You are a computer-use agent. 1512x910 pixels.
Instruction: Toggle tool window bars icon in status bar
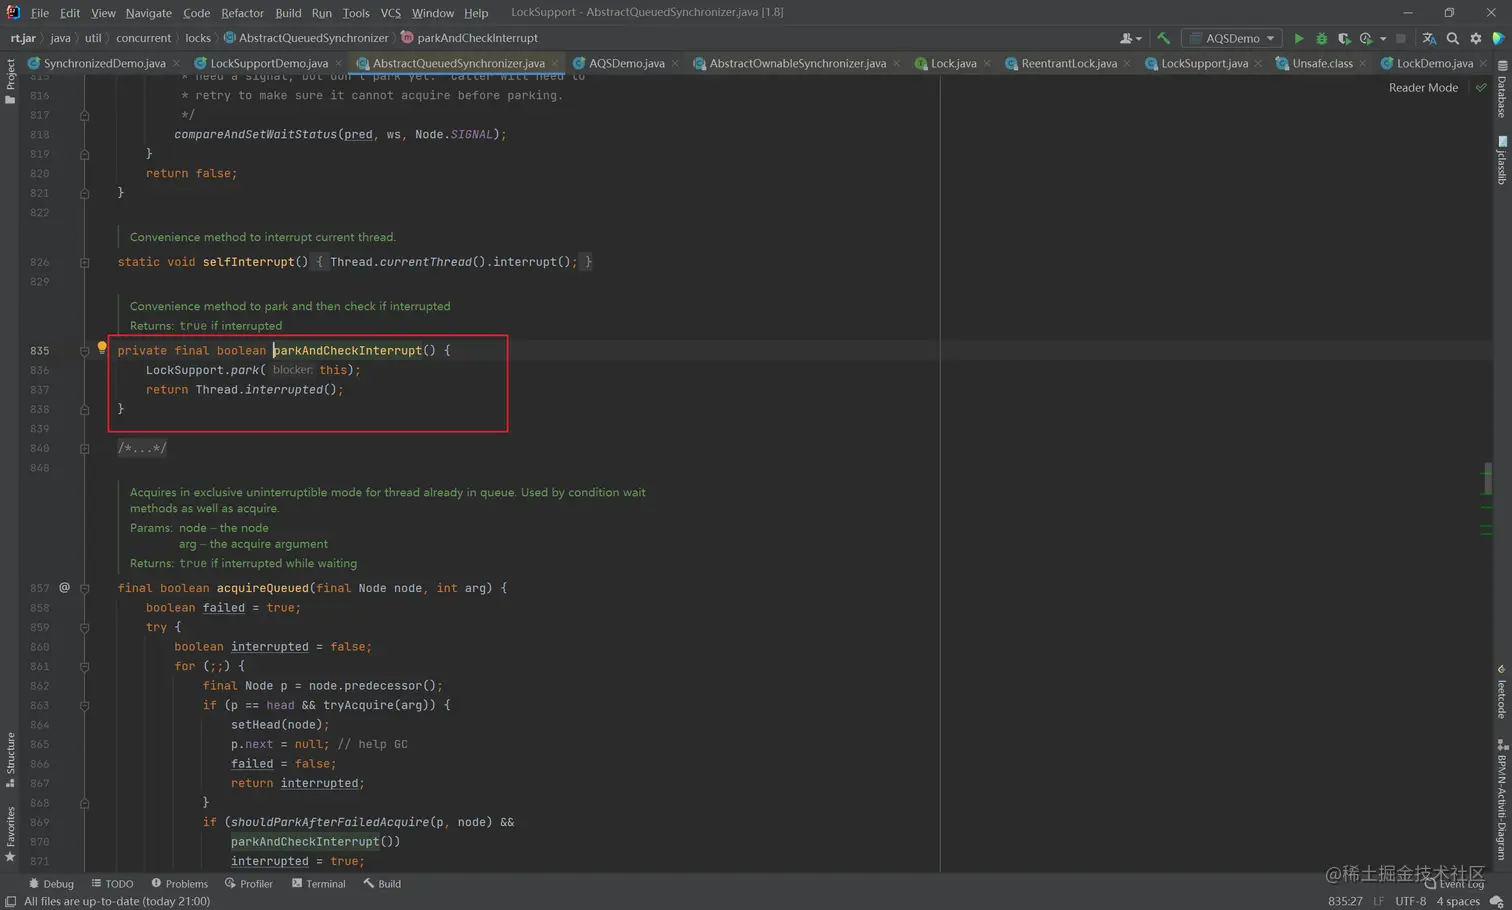pyautogui.click(x=10, y=901)
